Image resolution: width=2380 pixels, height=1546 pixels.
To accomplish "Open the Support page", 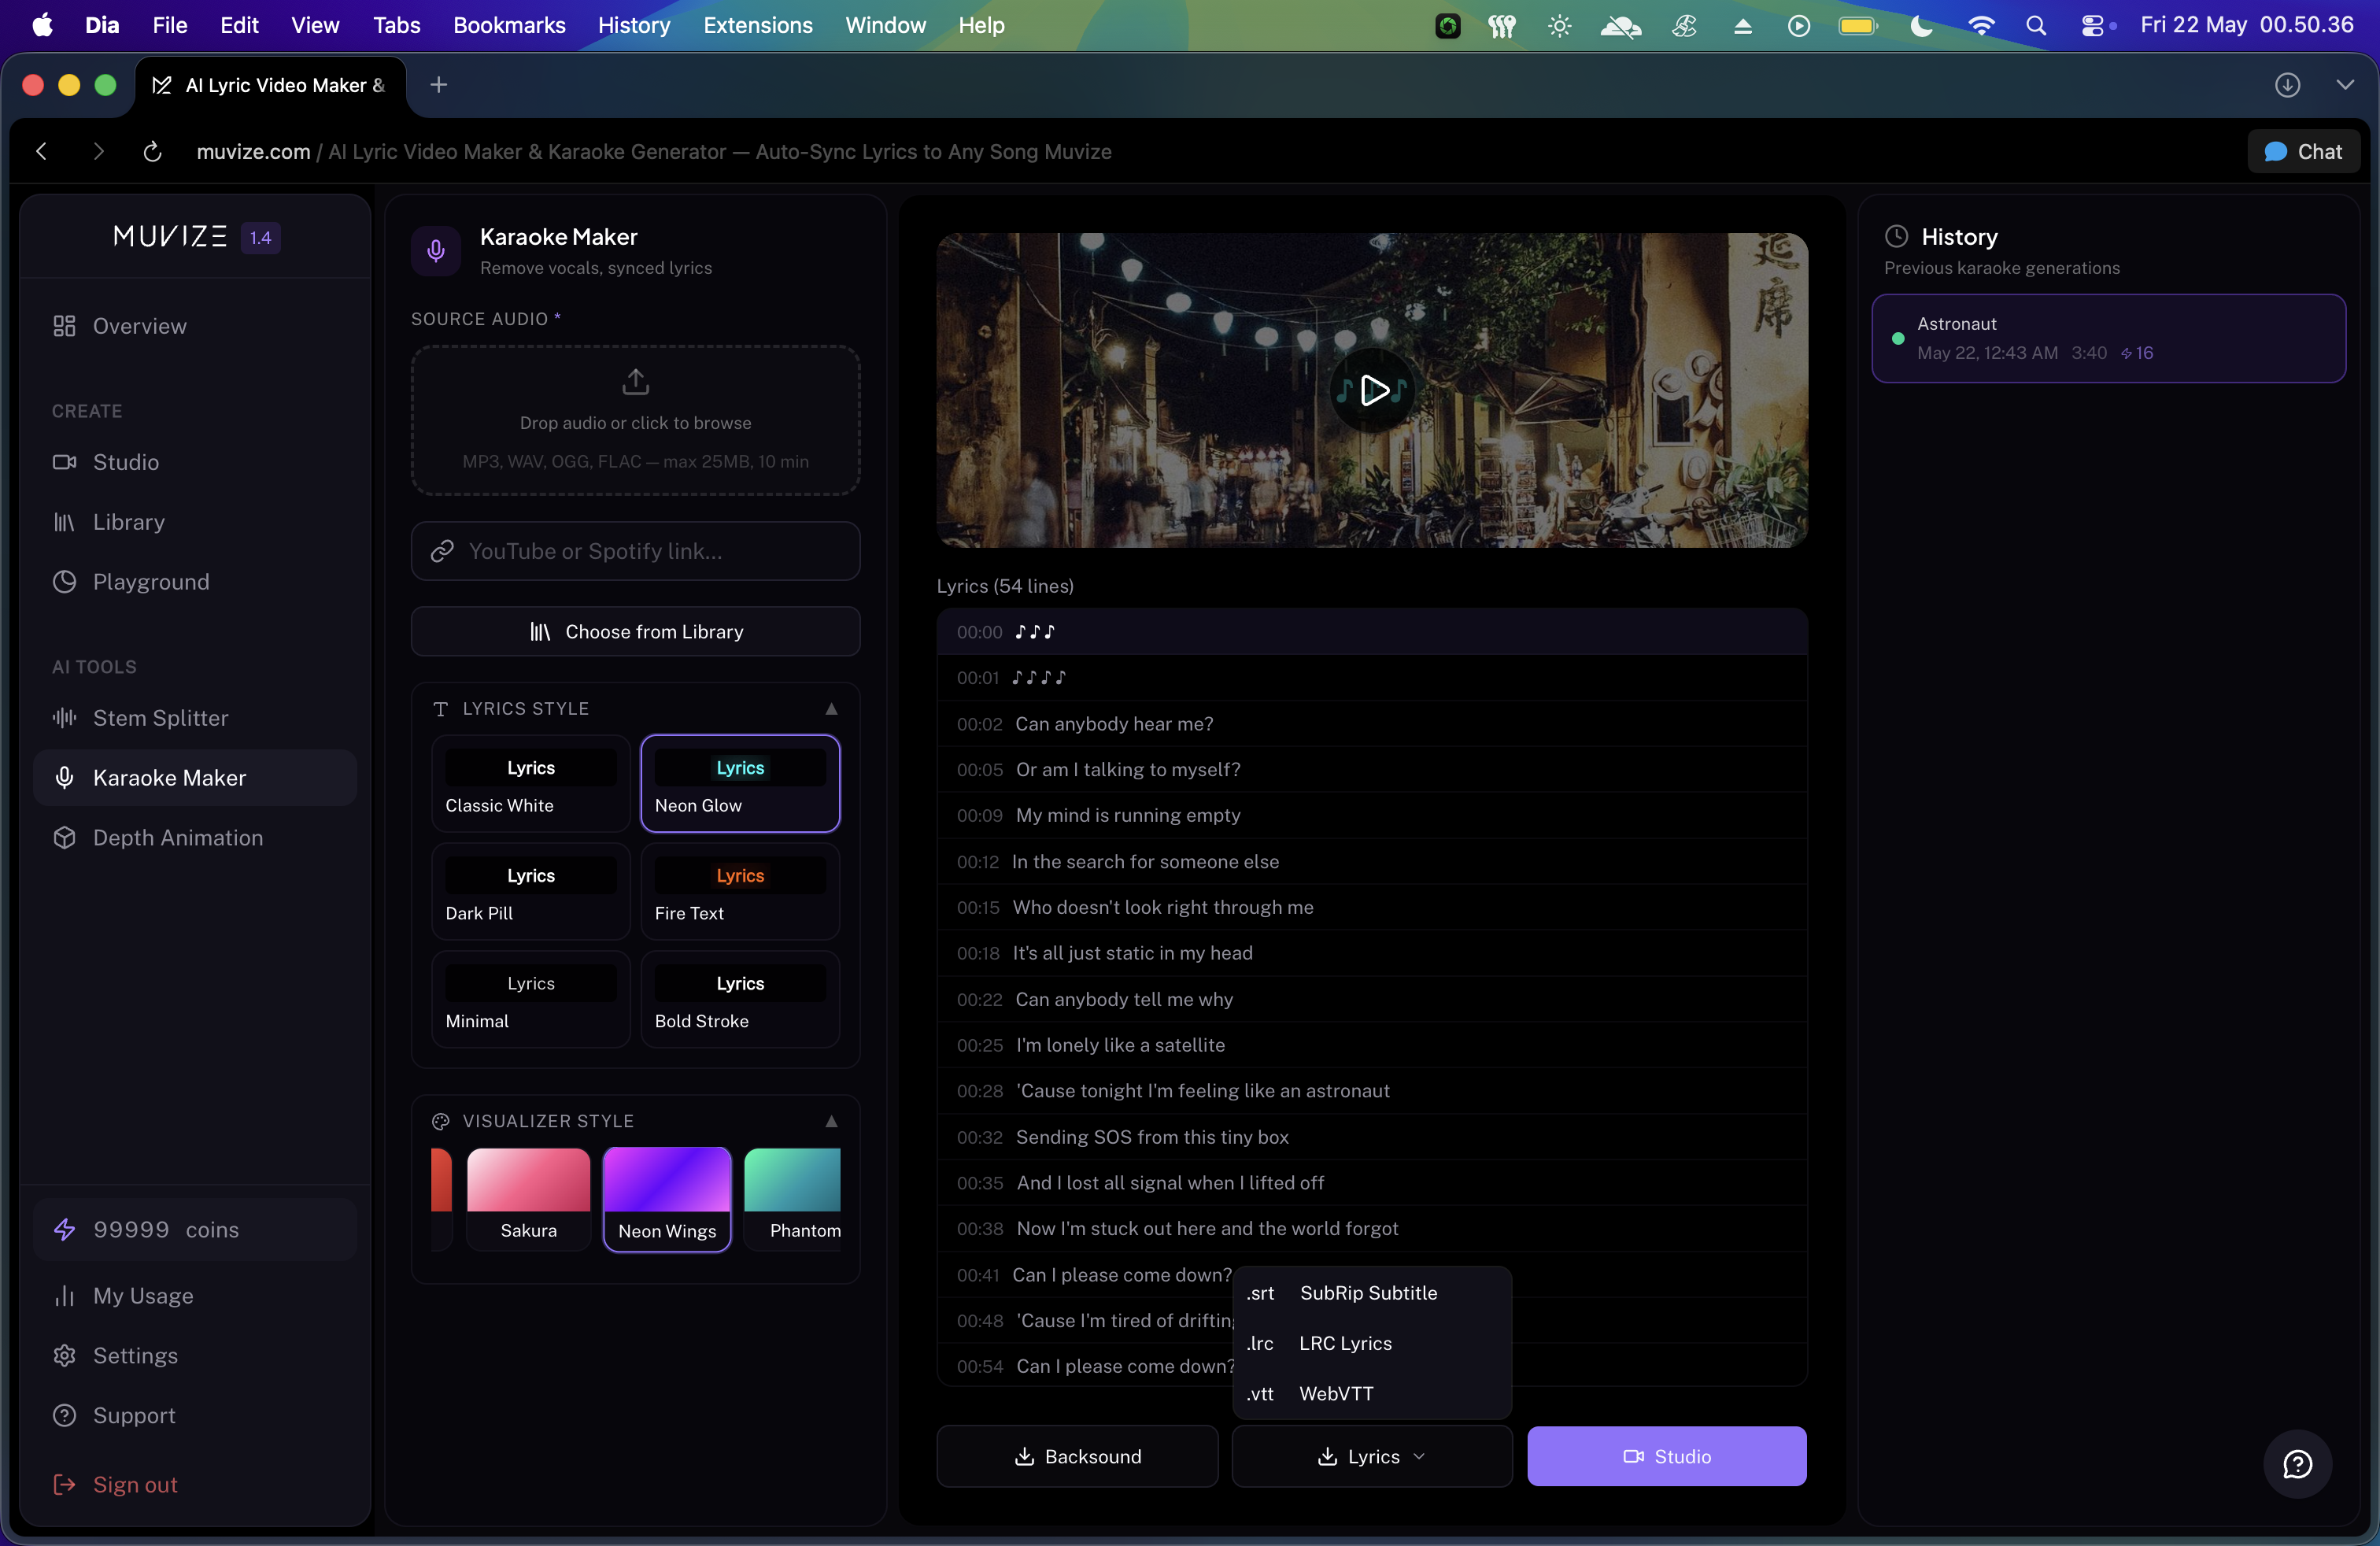I will [195, 1416].
